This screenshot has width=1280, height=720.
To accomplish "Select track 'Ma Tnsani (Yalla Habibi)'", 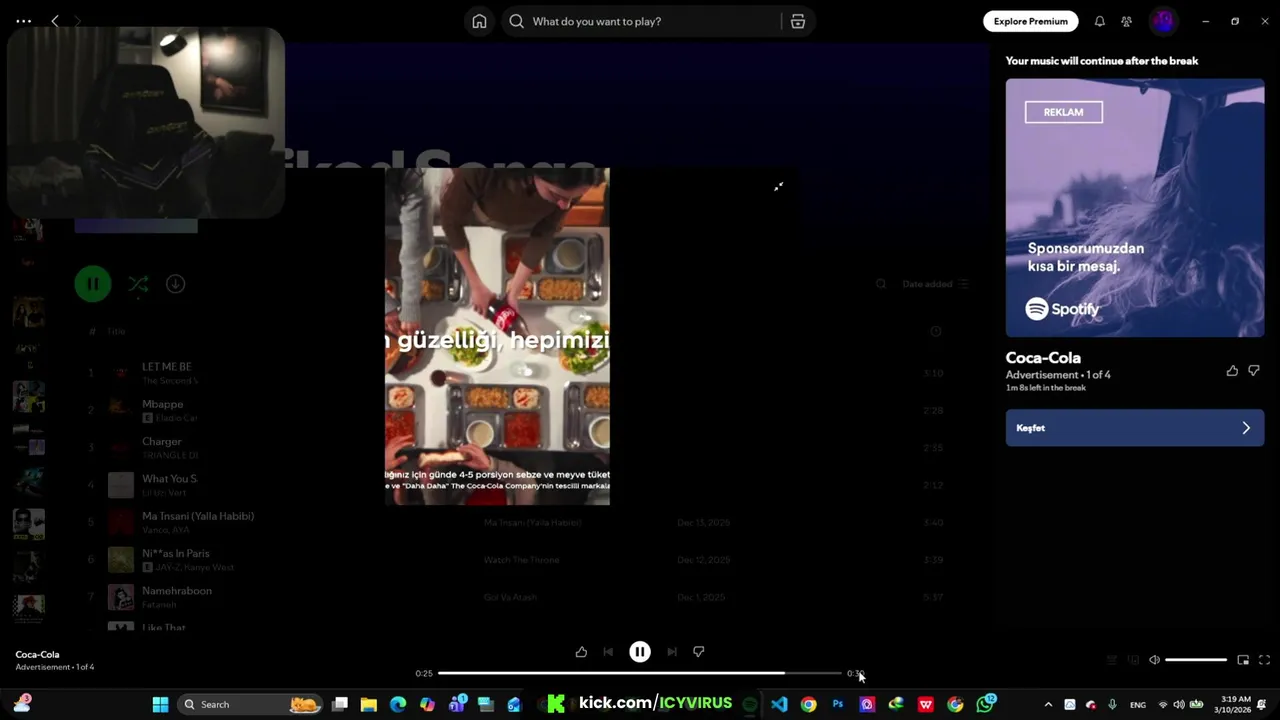I will 198,516.
